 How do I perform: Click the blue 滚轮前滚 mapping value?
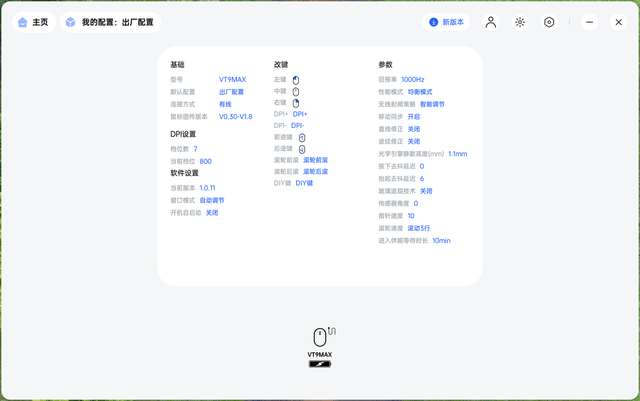tap(316, 160)
